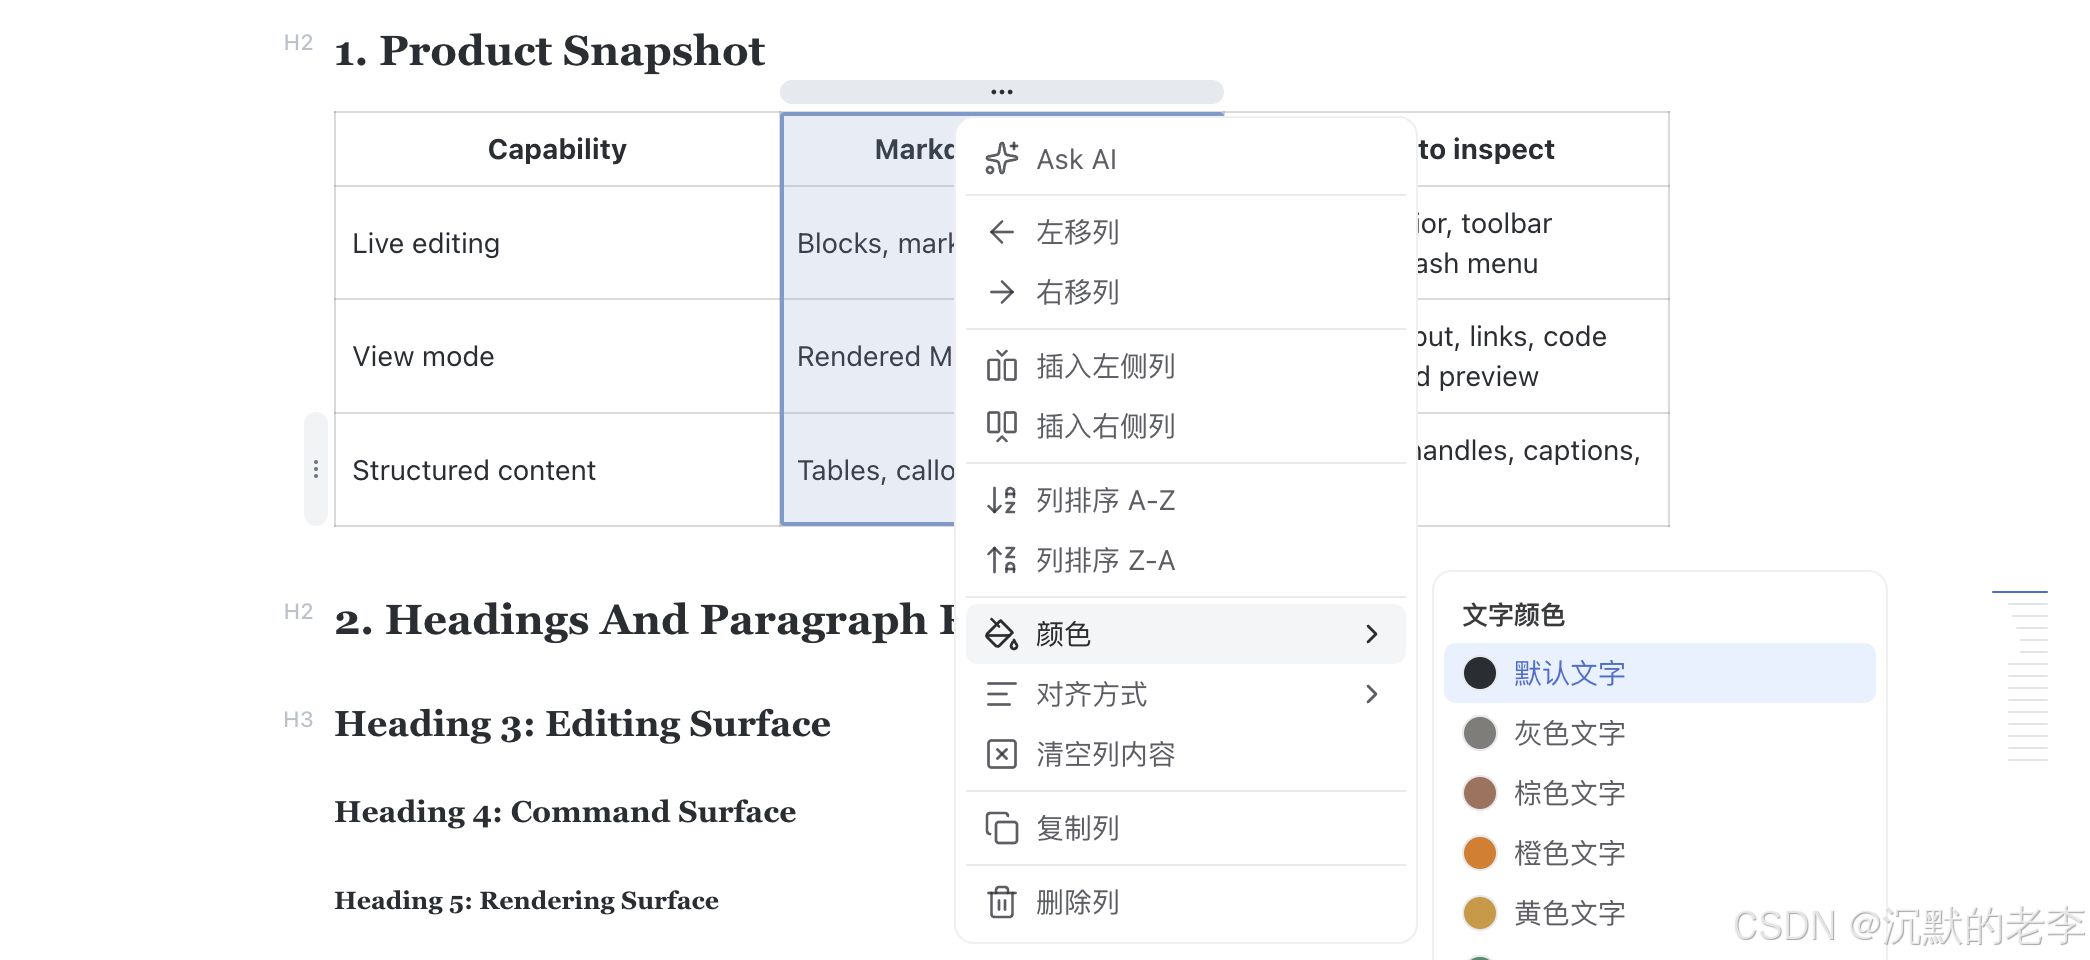Click the H2 label beside Product Snapshot
This screenshot has width=2090, height=960.
coord(298,43)
